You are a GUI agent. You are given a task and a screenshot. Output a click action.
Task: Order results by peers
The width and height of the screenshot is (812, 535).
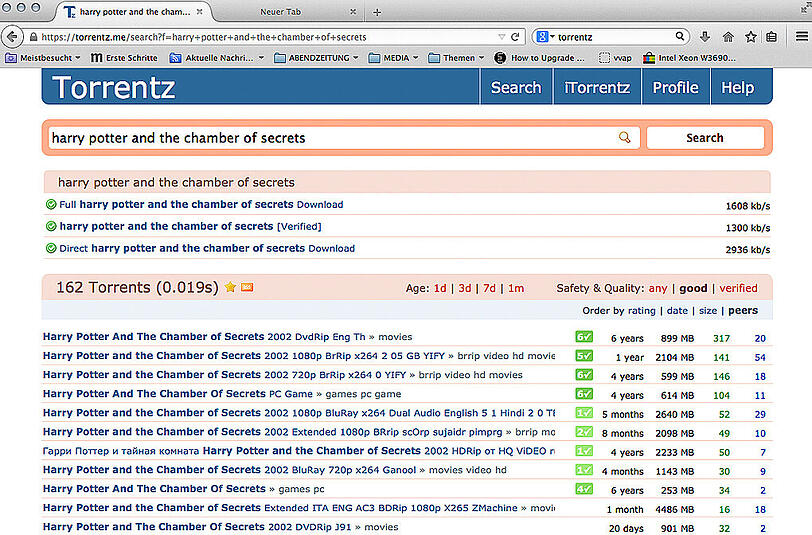click(x=743, y=311)
